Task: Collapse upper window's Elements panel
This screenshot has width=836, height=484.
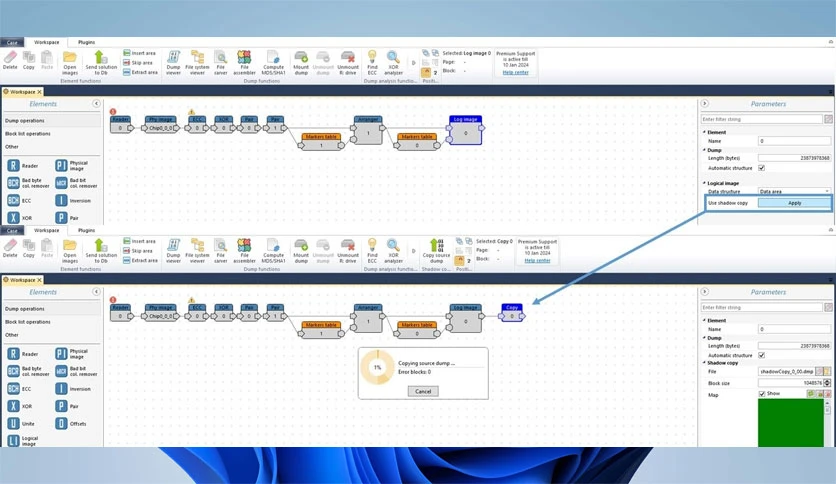Action: [96, 103]
